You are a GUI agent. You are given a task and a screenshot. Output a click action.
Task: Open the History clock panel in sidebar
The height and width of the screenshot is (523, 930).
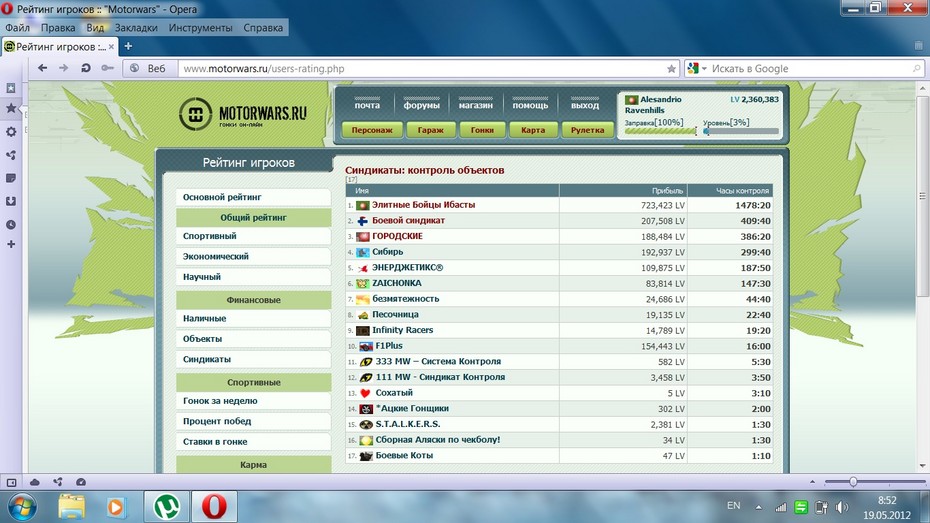(x=11, y=225)
